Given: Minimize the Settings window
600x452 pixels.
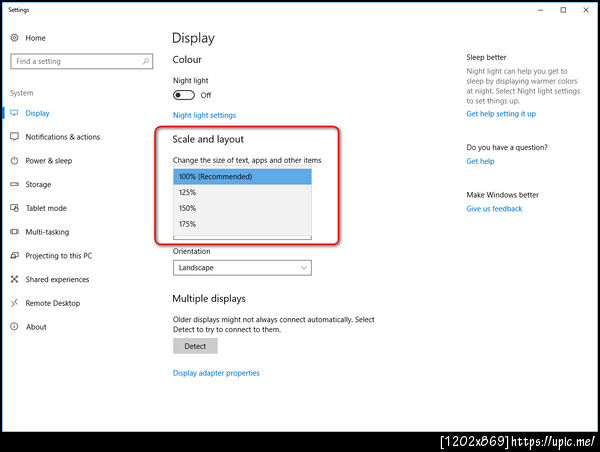Looking at the screenshot, I should 540,10.
